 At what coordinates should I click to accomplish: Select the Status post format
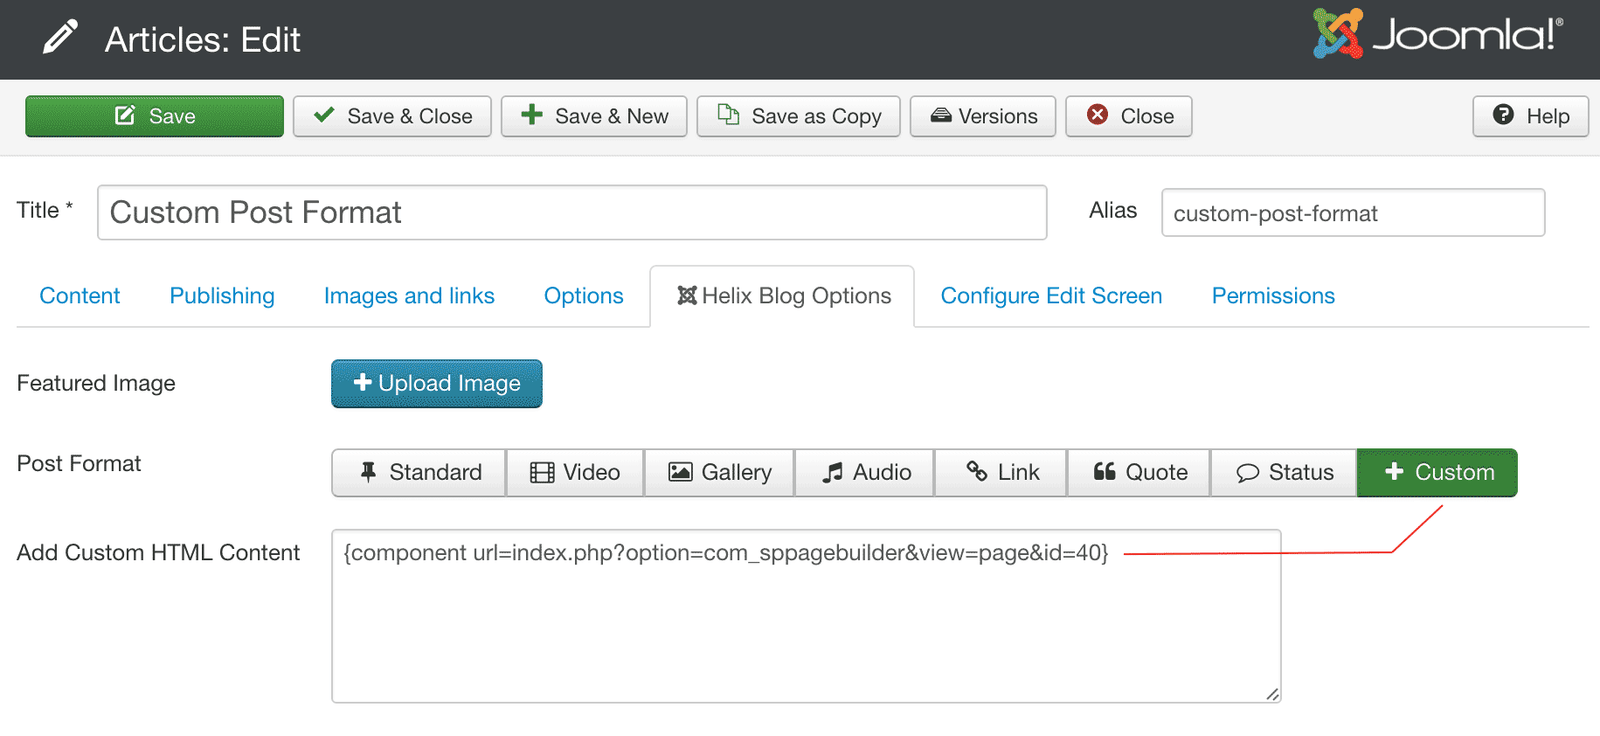1283,472
